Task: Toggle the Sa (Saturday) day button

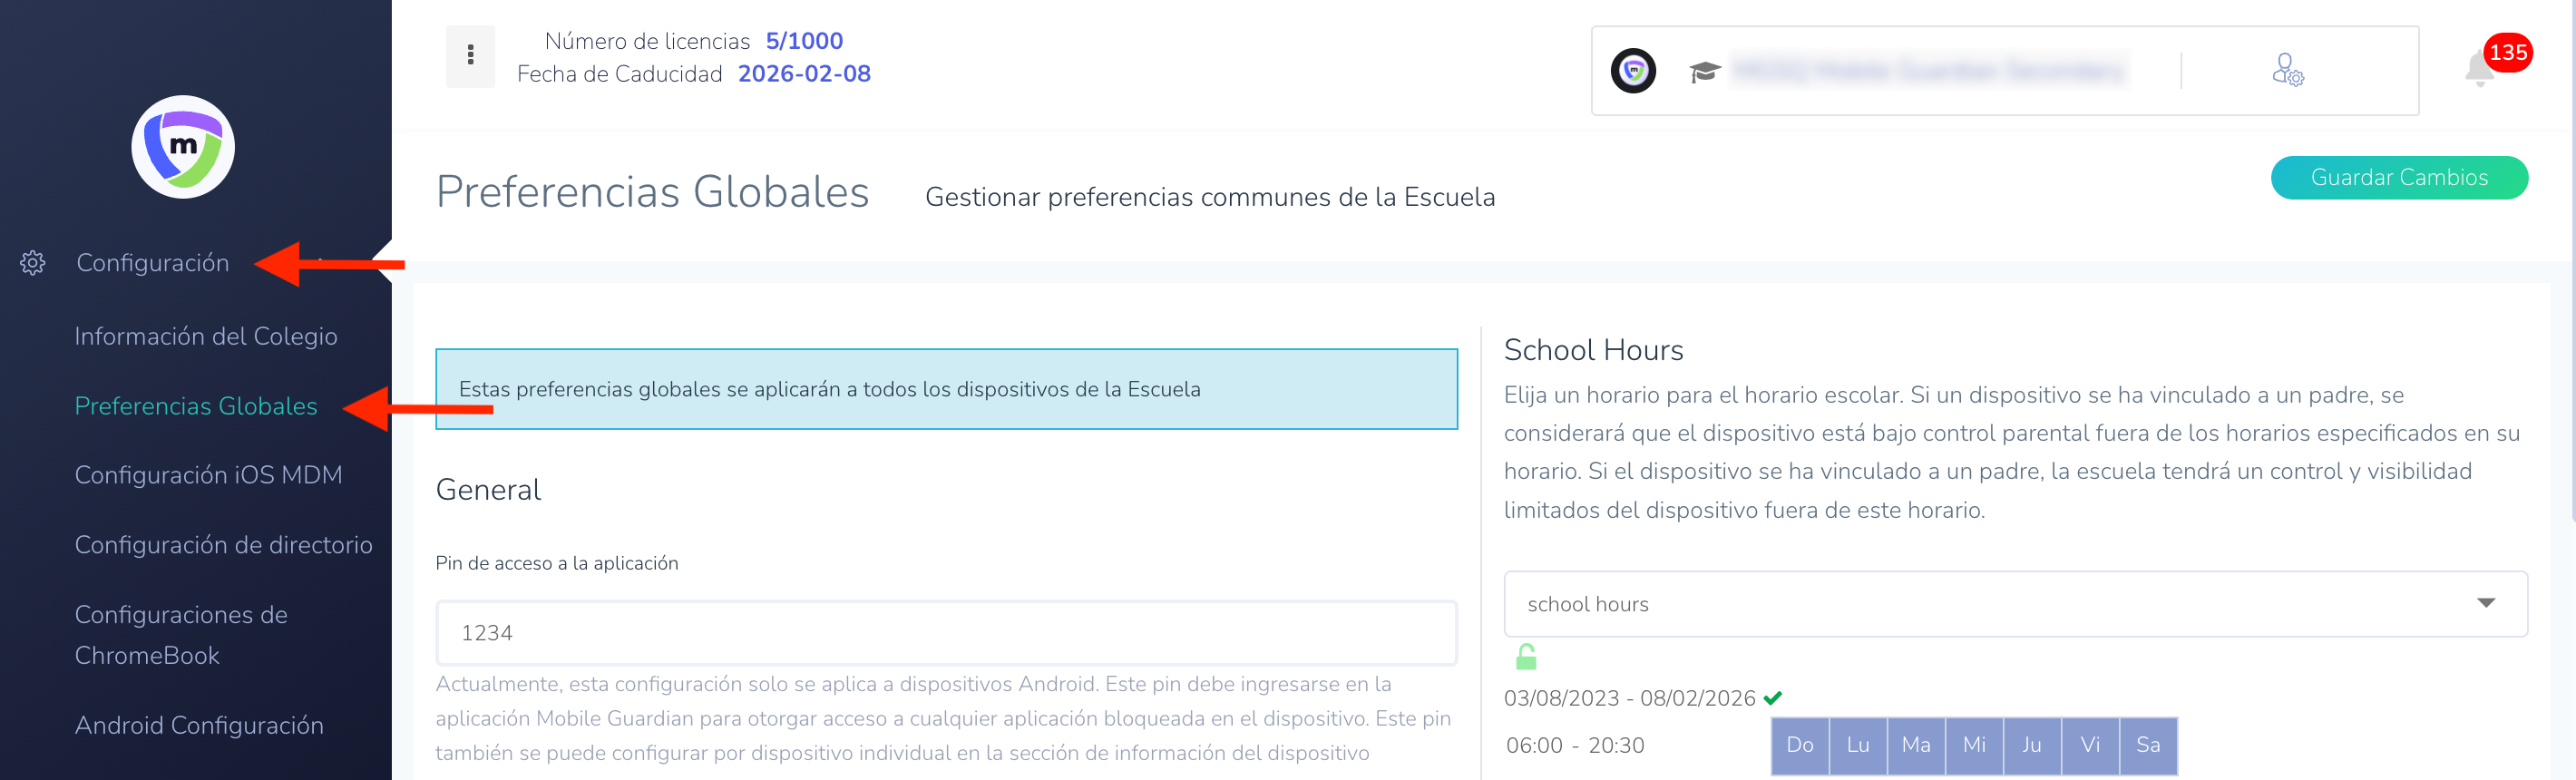Action: [x=2148, y=745]
